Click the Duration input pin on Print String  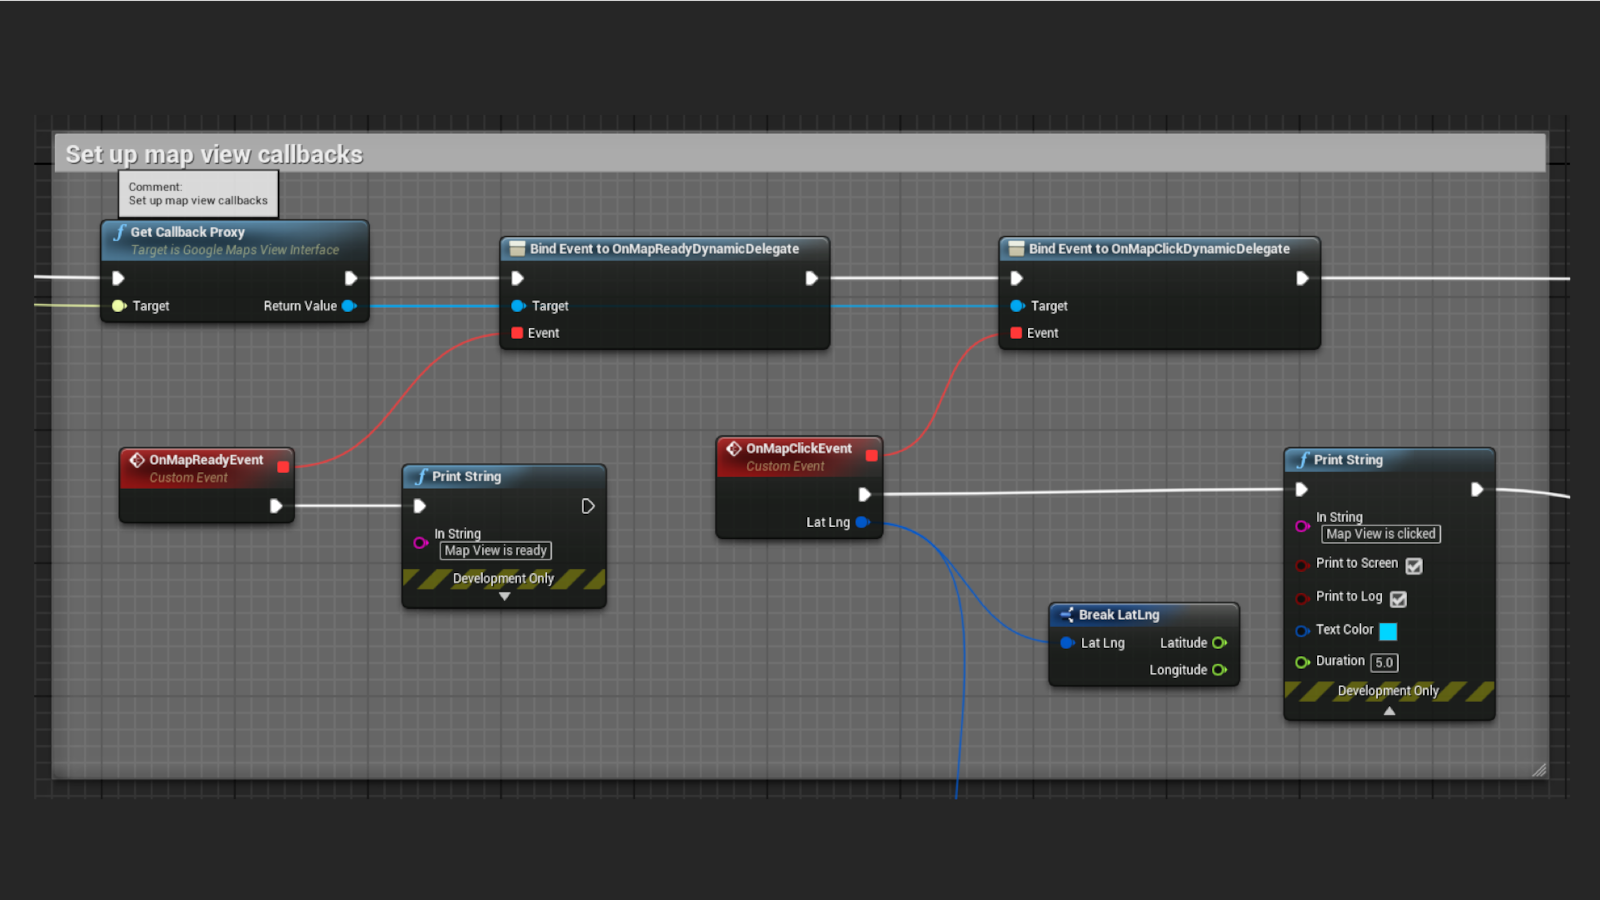pos(1302,662)
